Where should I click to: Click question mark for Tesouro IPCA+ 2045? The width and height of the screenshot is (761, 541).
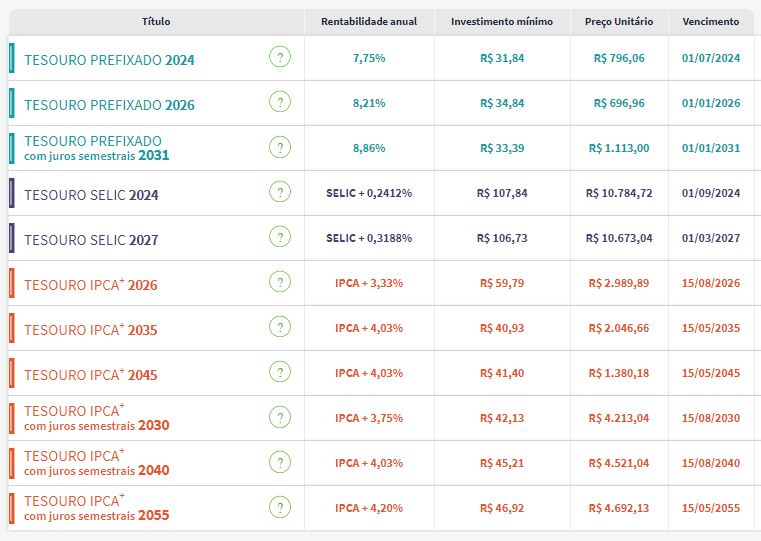click(280, 373)
